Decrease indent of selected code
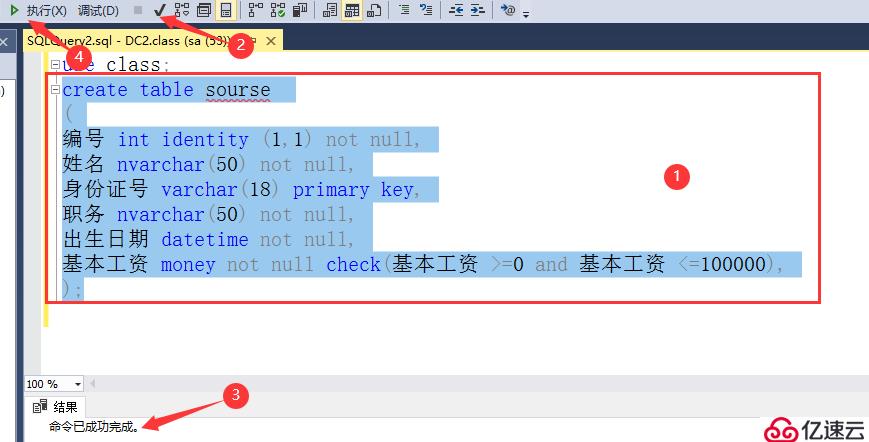The height and width of the screenshot is (442, 869). tap(456, 10)
